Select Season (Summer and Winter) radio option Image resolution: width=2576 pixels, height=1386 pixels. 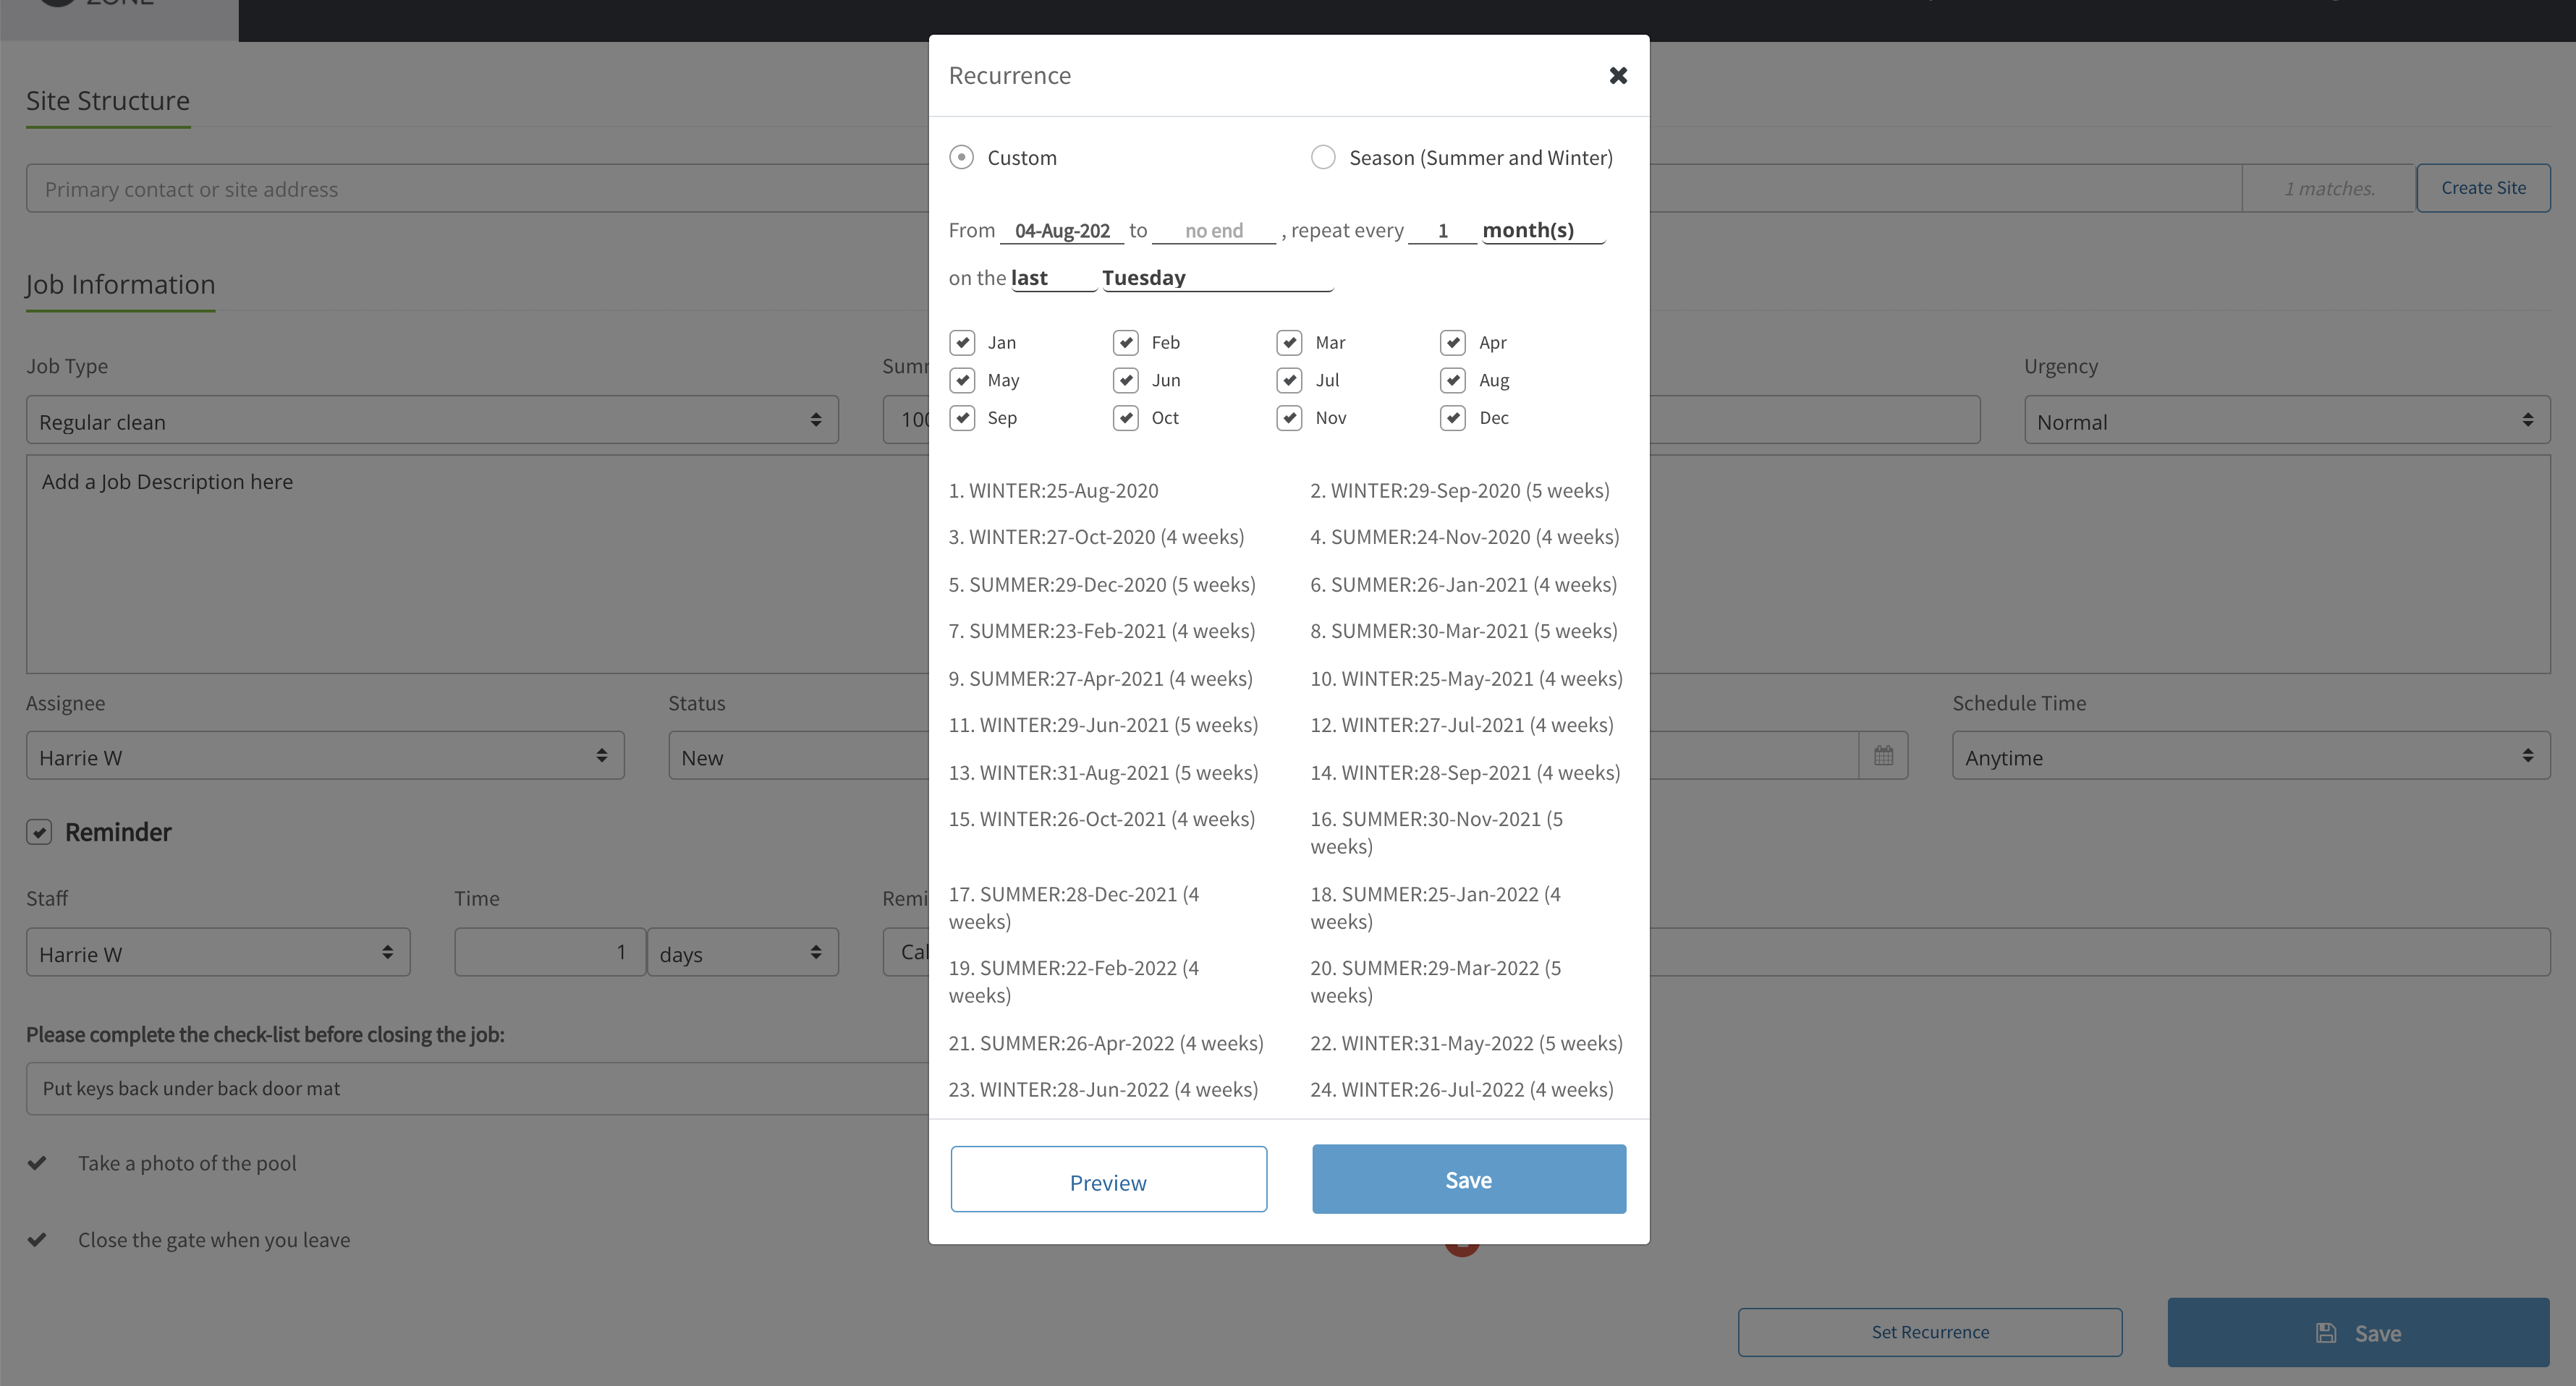[1323, 158]
